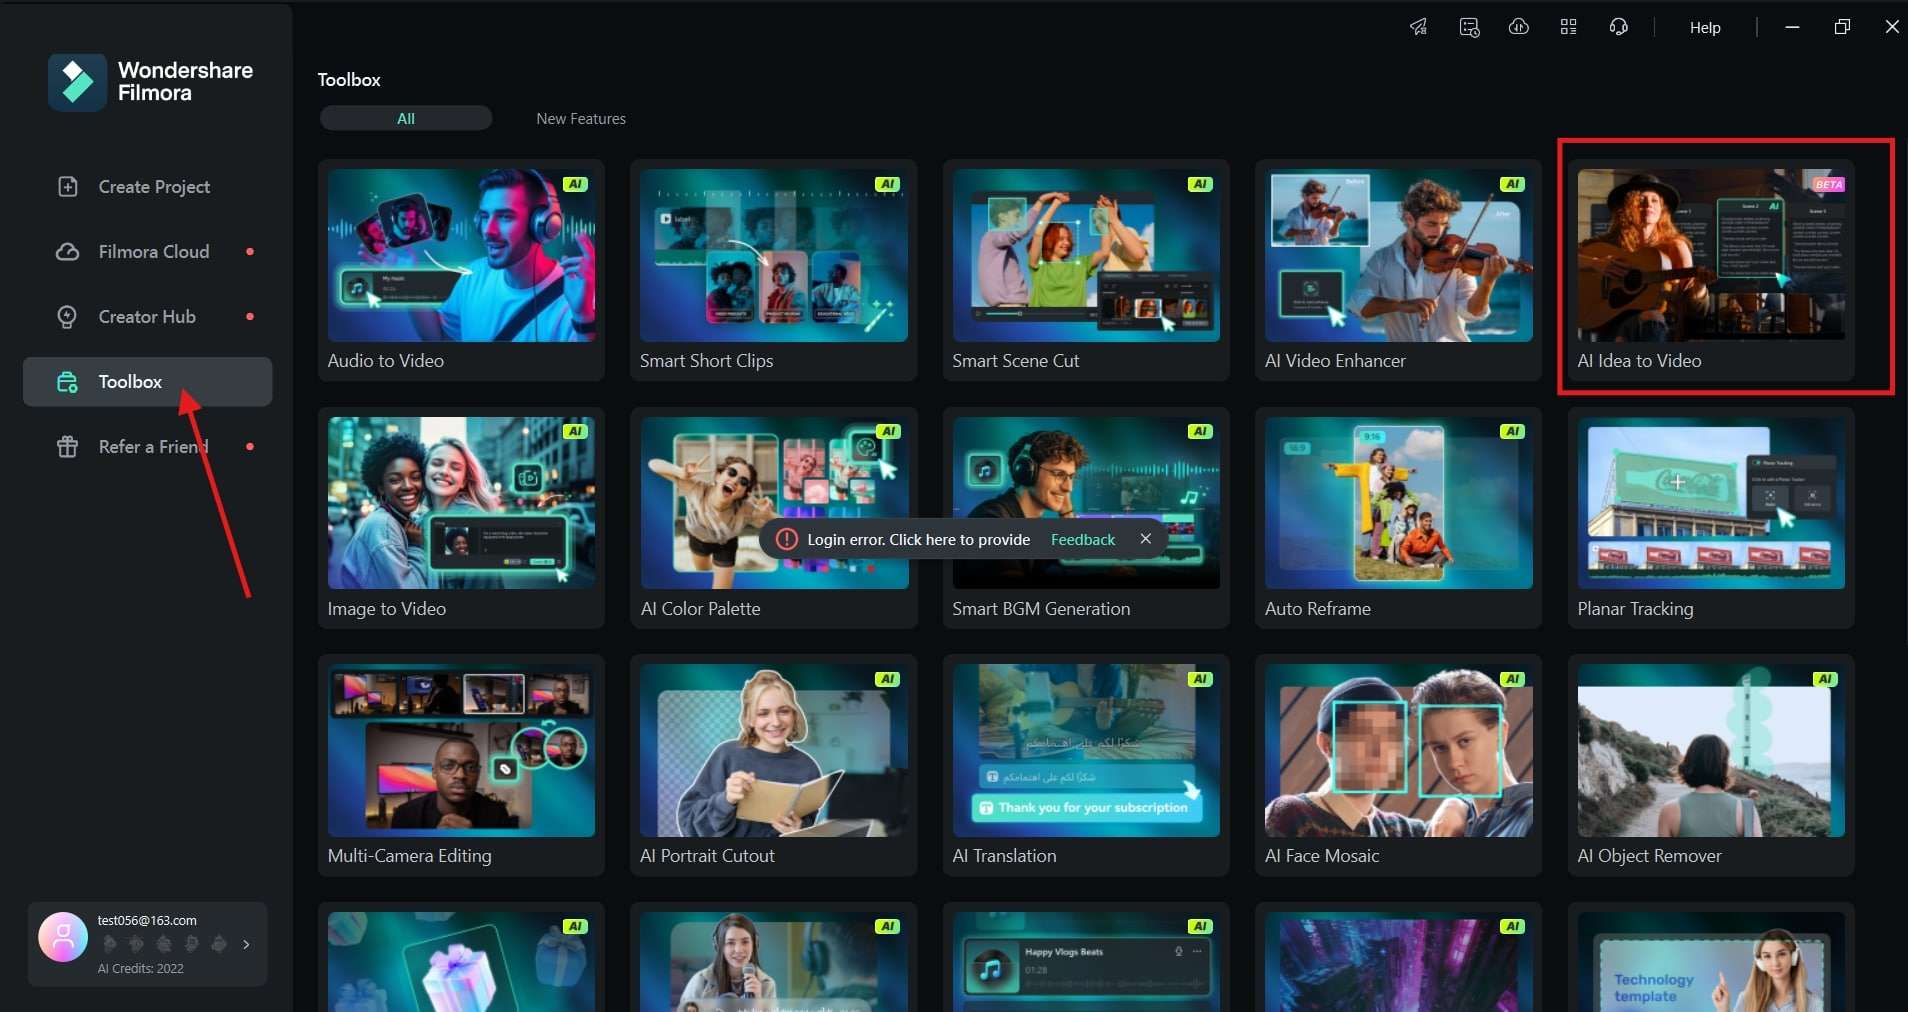This screenshot has width=1908, height=1012.
Task: Open the Technology template thumbnail
Action: [x=1711, y=962]
